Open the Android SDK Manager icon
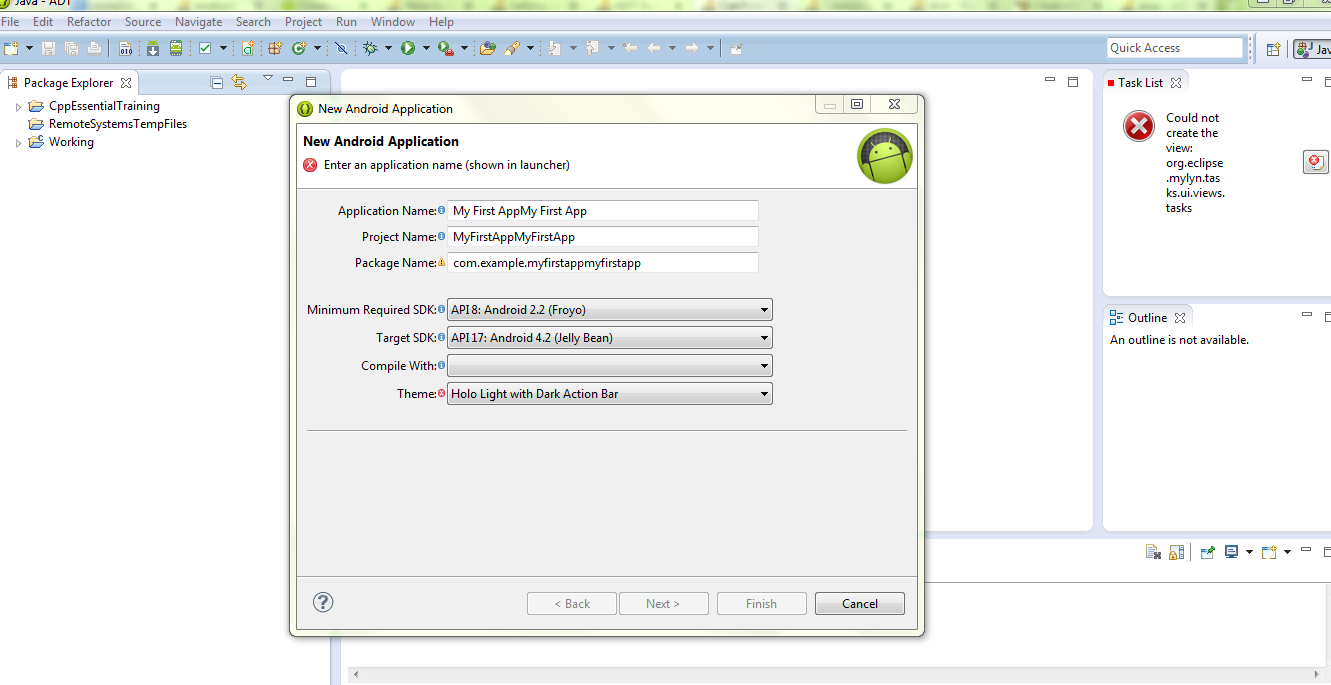This screenshot has height=685, width=1331. point(153,48)
